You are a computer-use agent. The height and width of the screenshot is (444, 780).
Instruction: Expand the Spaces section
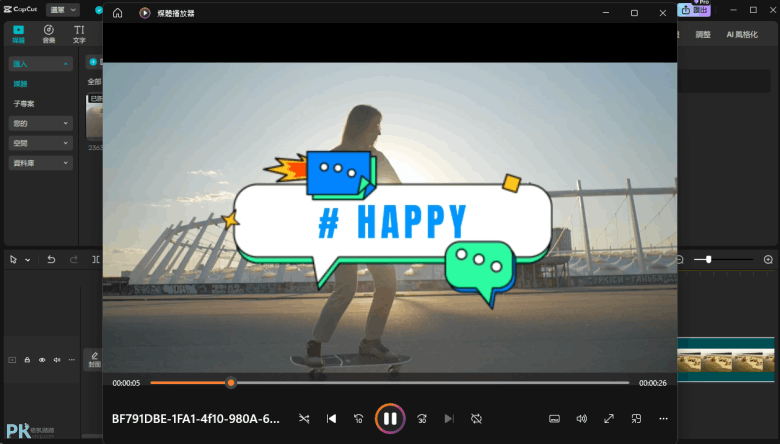pos(41,143)
